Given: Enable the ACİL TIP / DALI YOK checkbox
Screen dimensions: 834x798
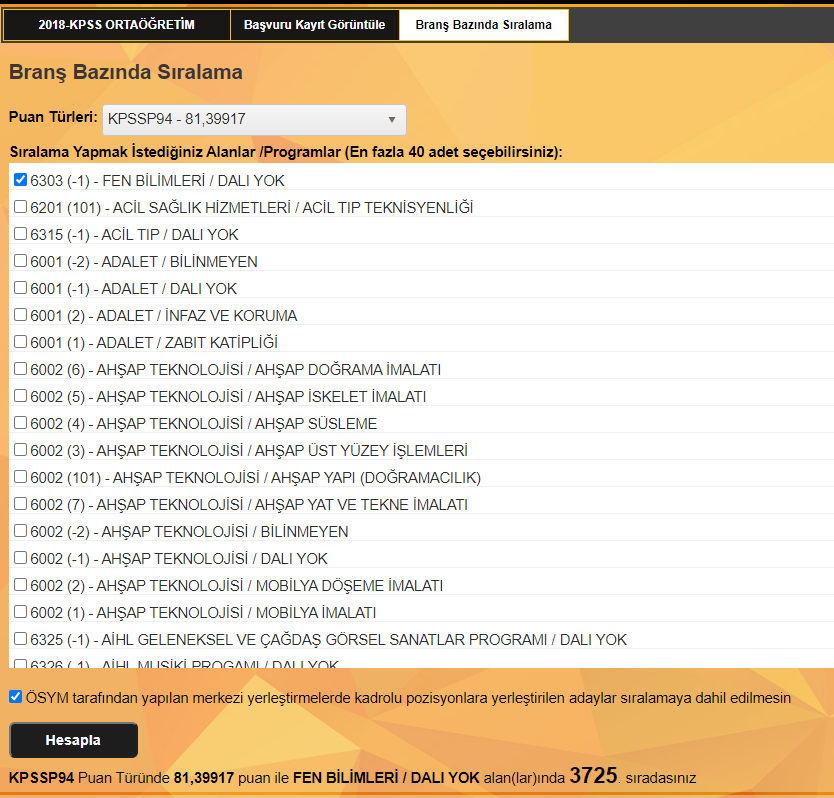Looking at the screenshot, I should pyautogui.click(x=20, y=234).
